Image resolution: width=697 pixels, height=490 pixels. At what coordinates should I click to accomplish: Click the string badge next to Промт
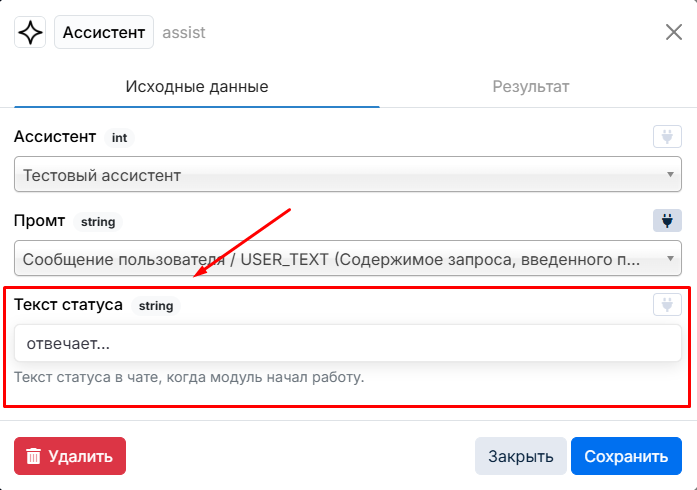98,221
